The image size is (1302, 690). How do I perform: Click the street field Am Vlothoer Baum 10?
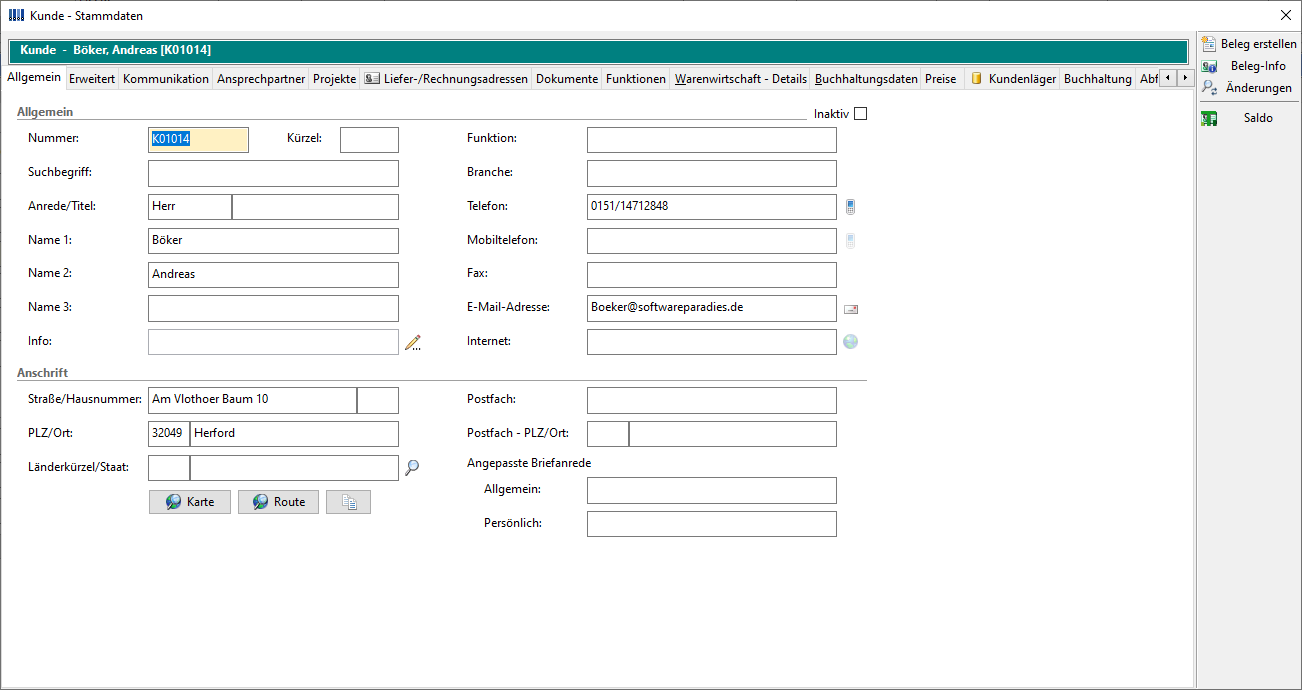pos(252,401)
